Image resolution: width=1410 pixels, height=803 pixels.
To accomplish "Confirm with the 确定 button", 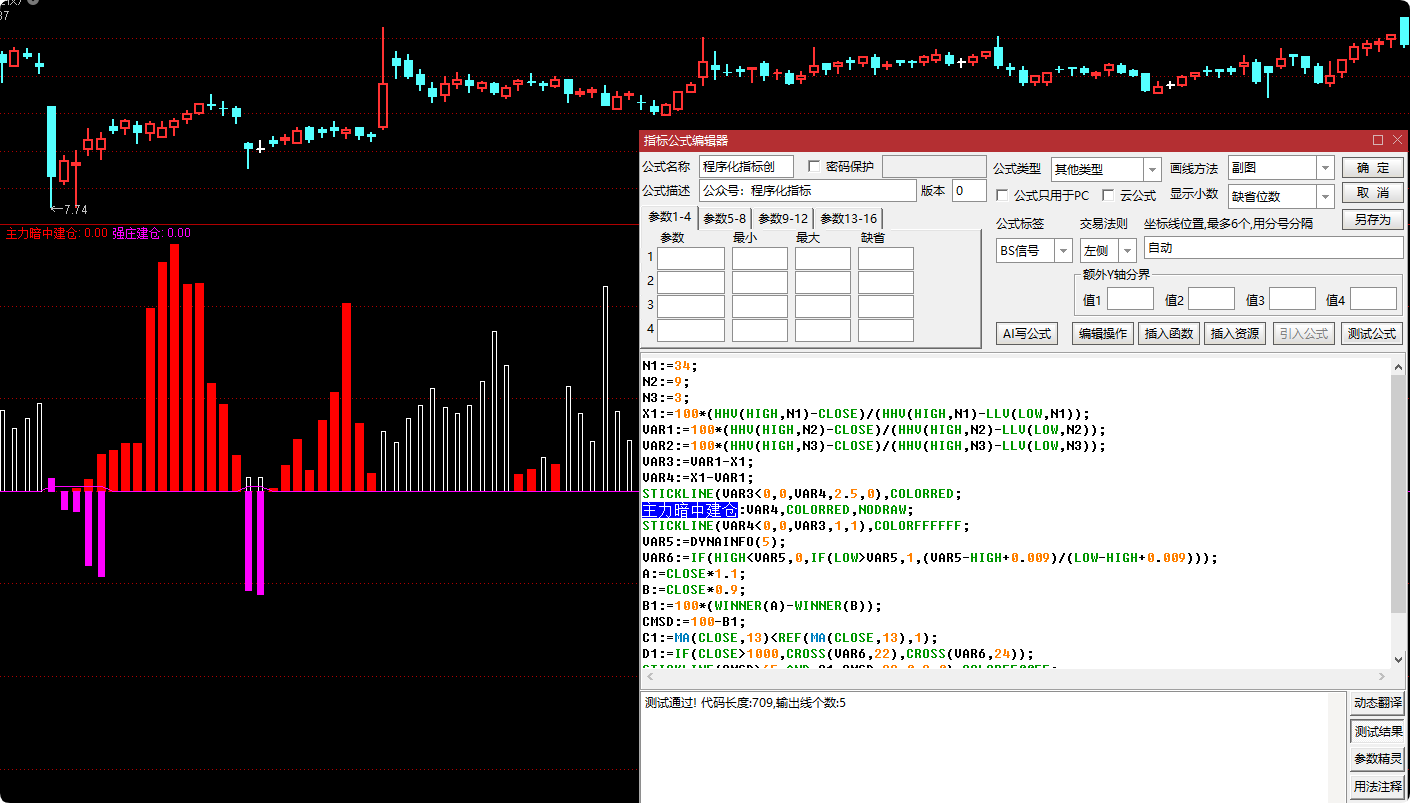I will click(1372, 168).
